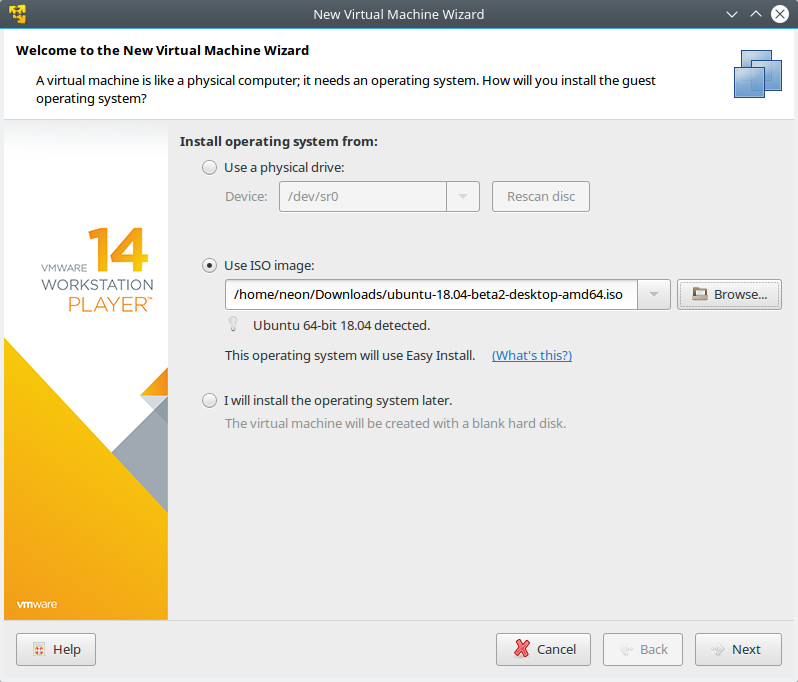
Task: Close the wizard with the X button
Action: (780, 14)
